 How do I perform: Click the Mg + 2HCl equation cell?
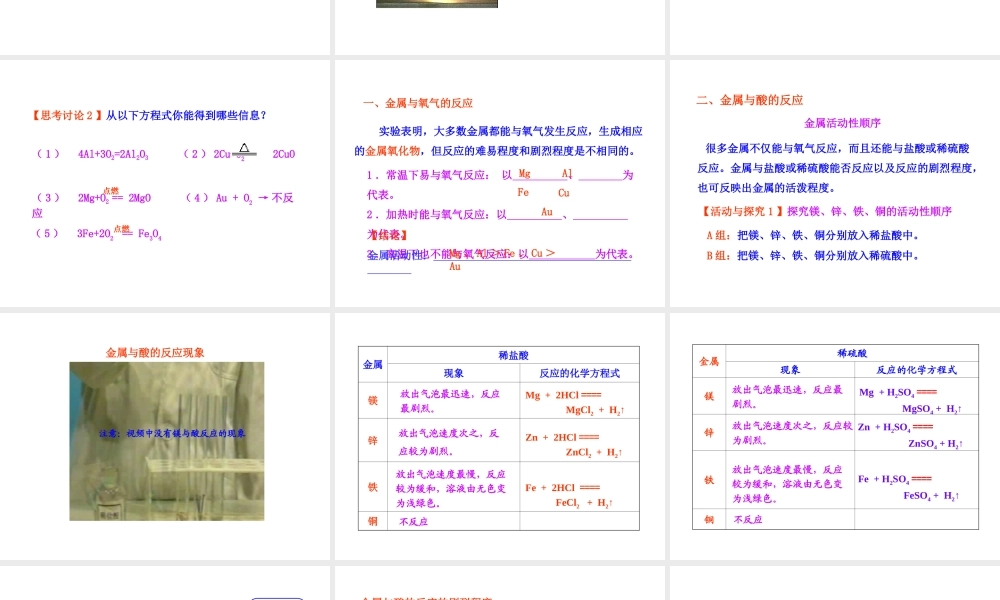click(579, 401)
